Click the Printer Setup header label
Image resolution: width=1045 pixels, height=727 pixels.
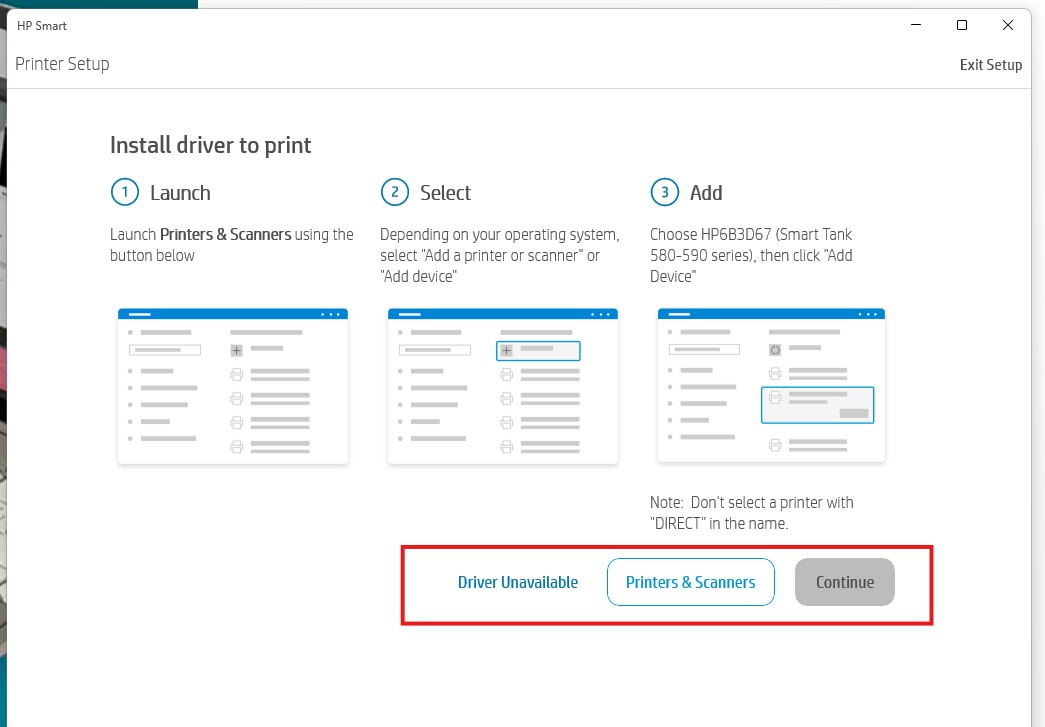click(x=62, y=64)
